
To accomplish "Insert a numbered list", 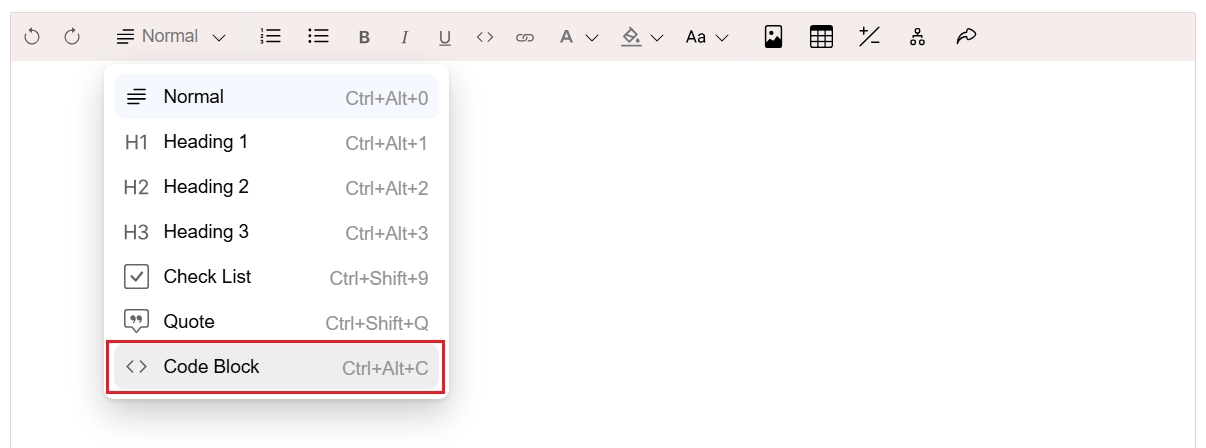I will (270, 37).
